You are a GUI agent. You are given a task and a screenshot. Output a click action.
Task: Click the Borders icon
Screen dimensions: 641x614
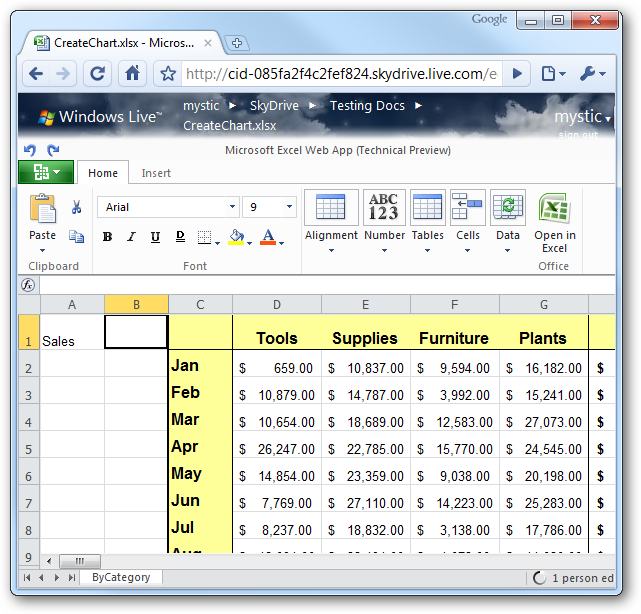(x=204, y=237)
